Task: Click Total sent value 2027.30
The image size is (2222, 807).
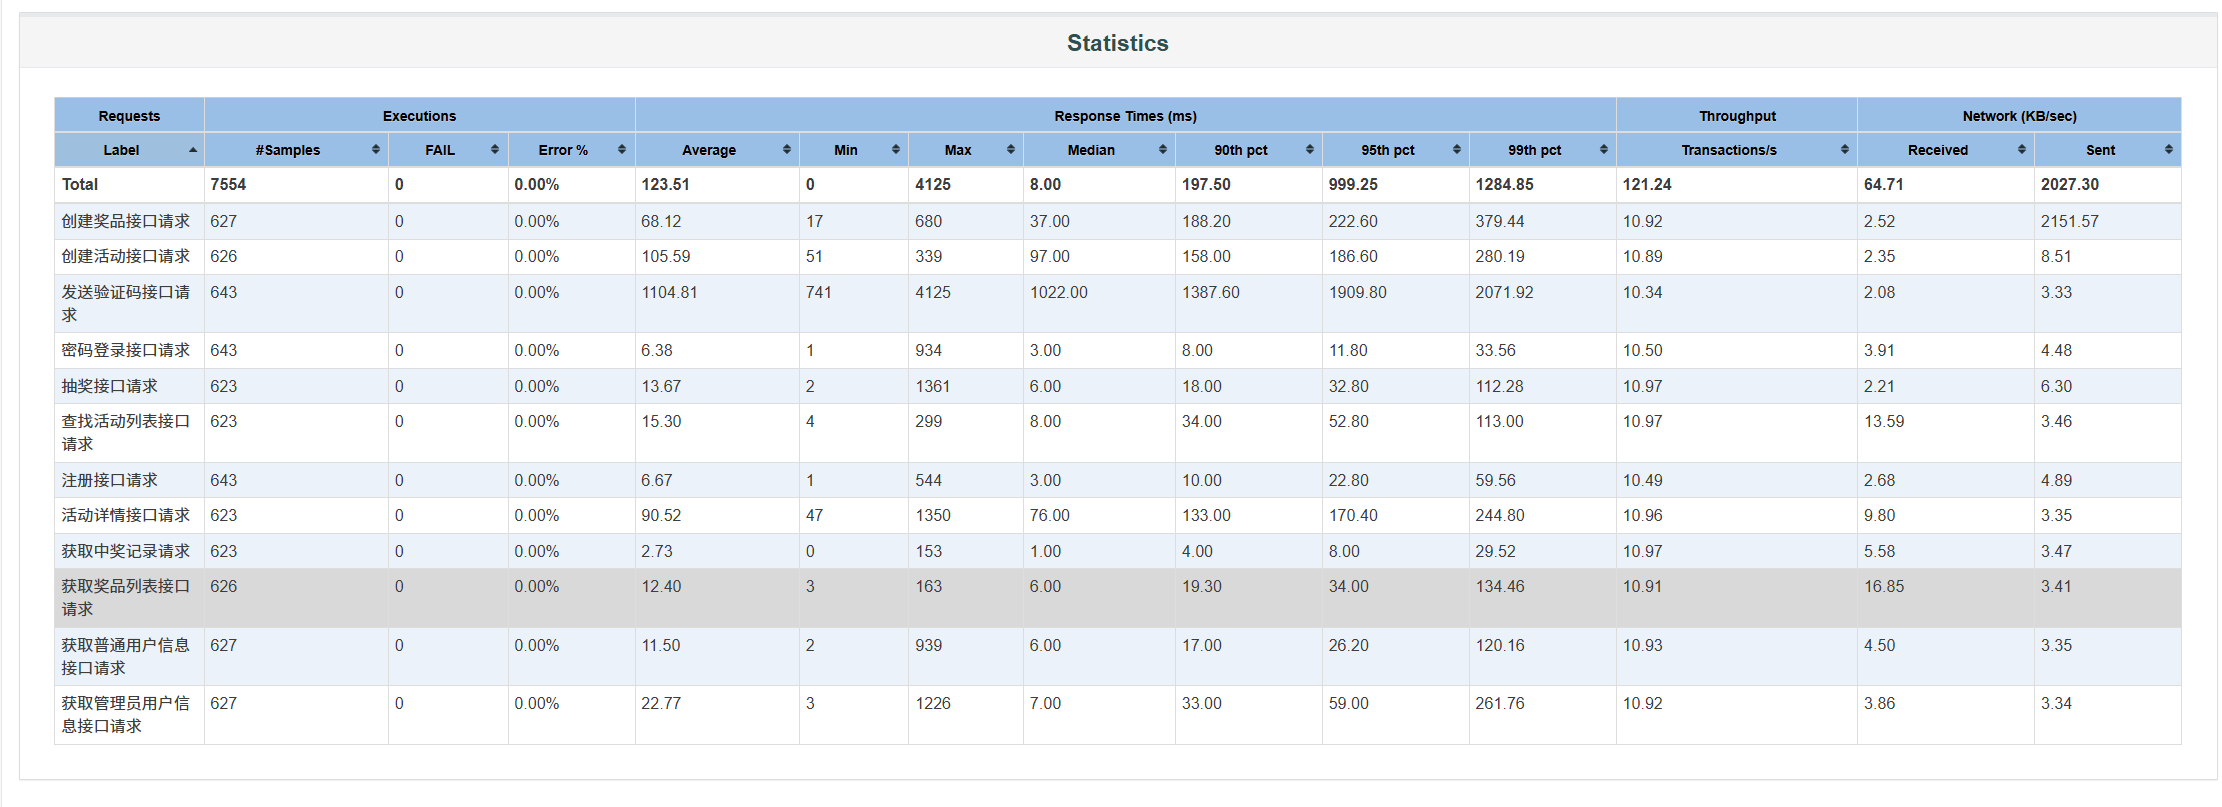Action: coord(2070,184)
